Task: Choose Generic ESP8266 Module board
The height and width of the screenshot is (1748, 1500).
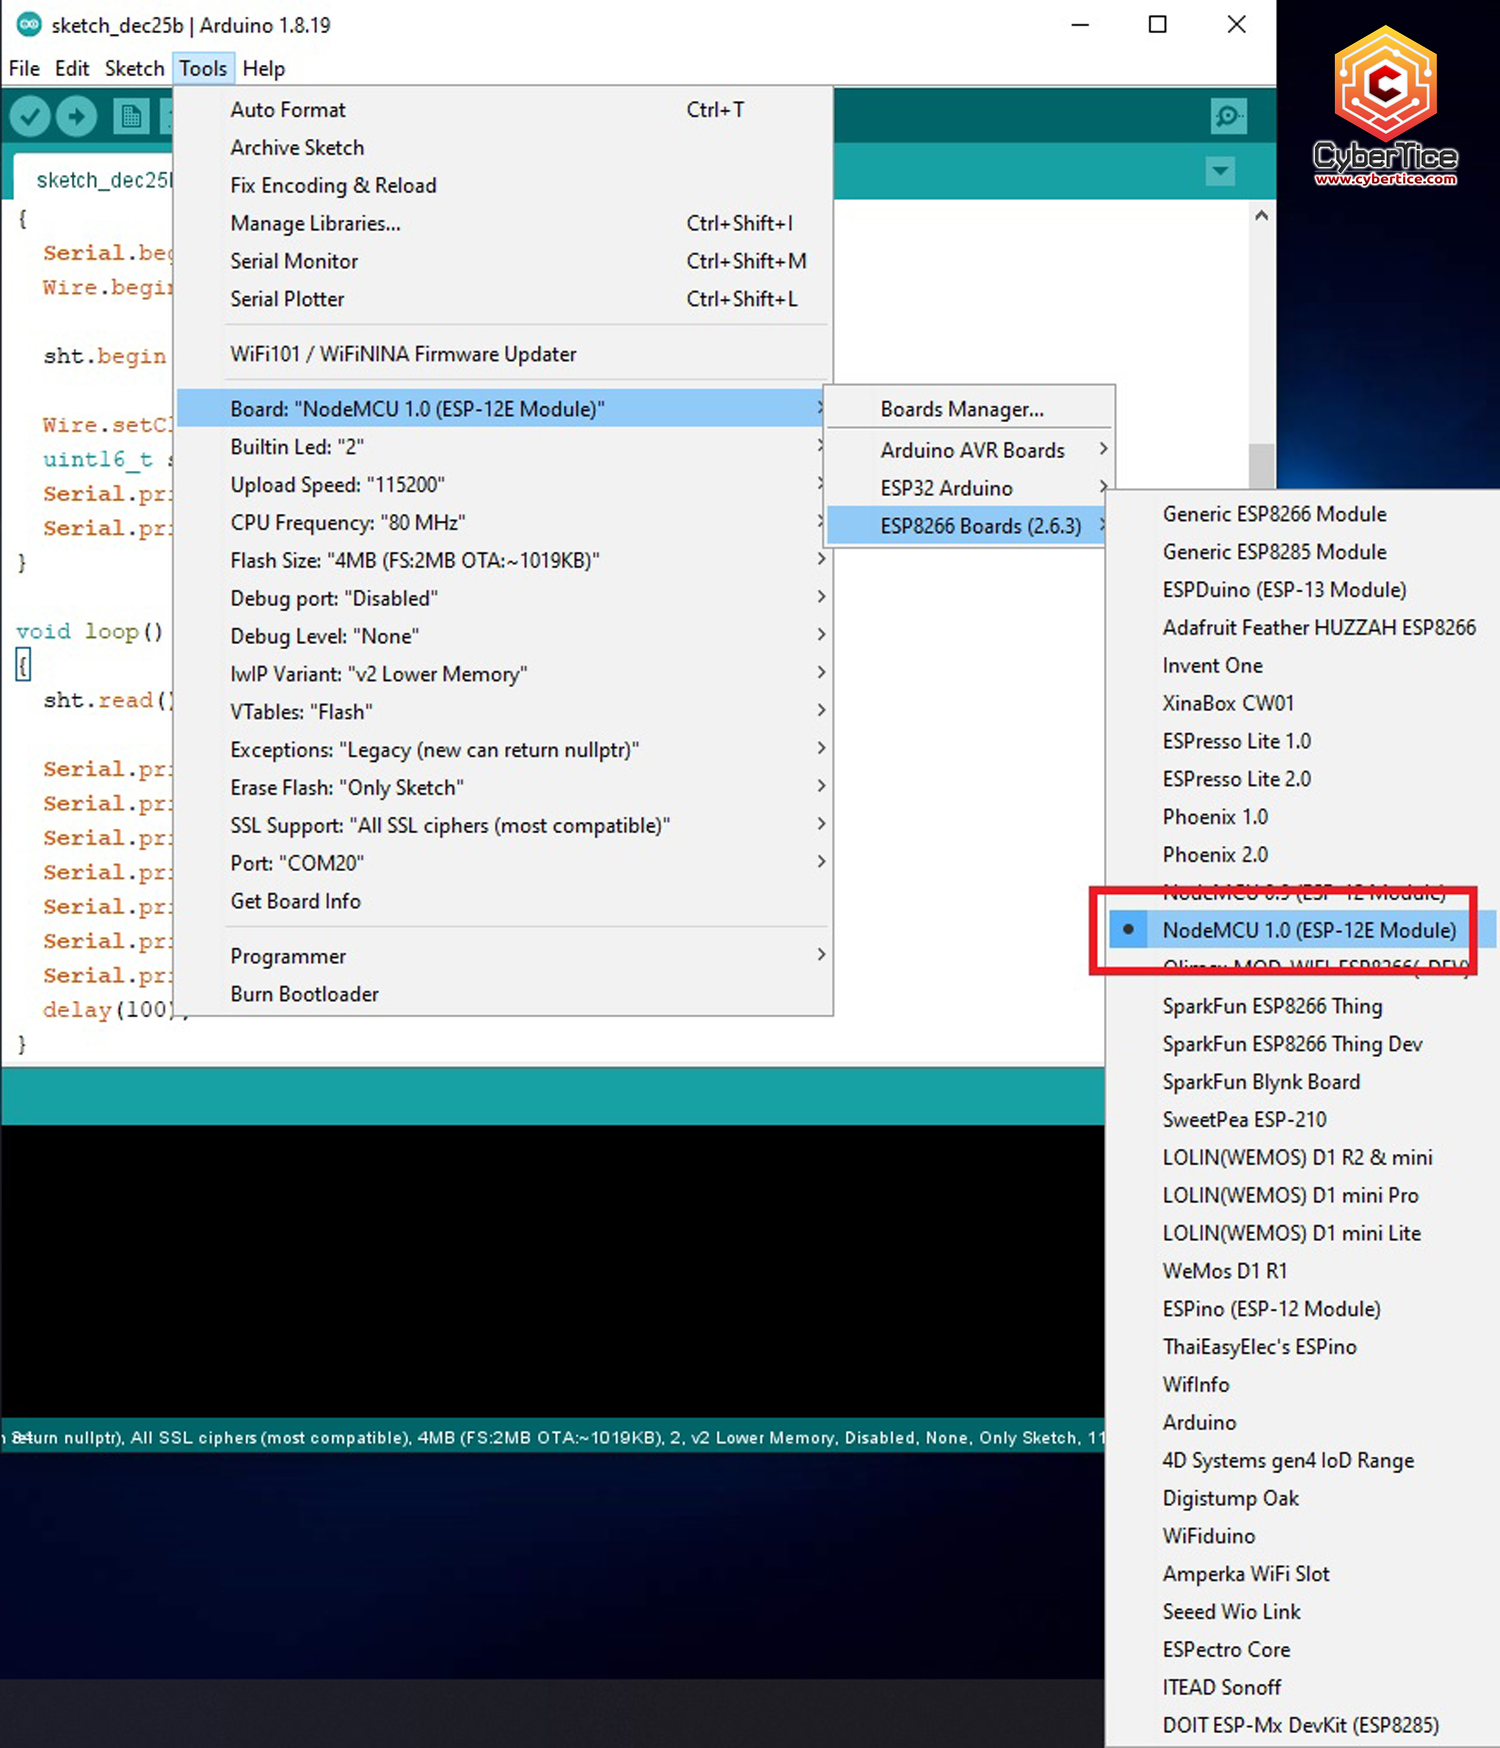Action: (1274, 514)
